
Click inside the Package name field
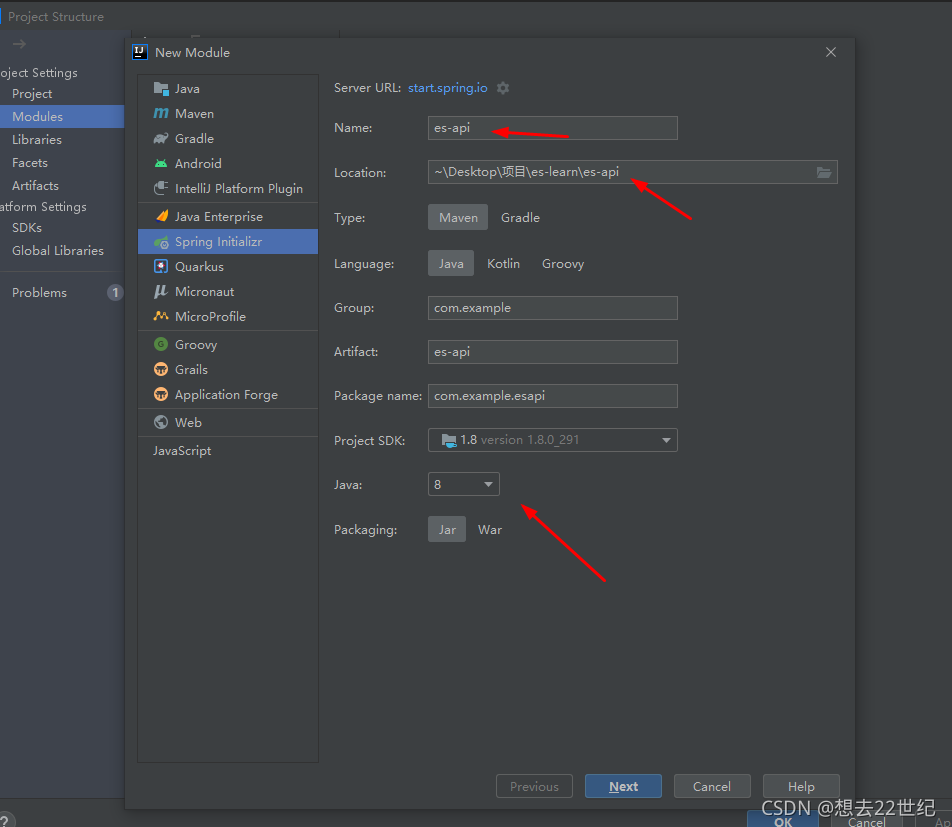click(552, 396)
